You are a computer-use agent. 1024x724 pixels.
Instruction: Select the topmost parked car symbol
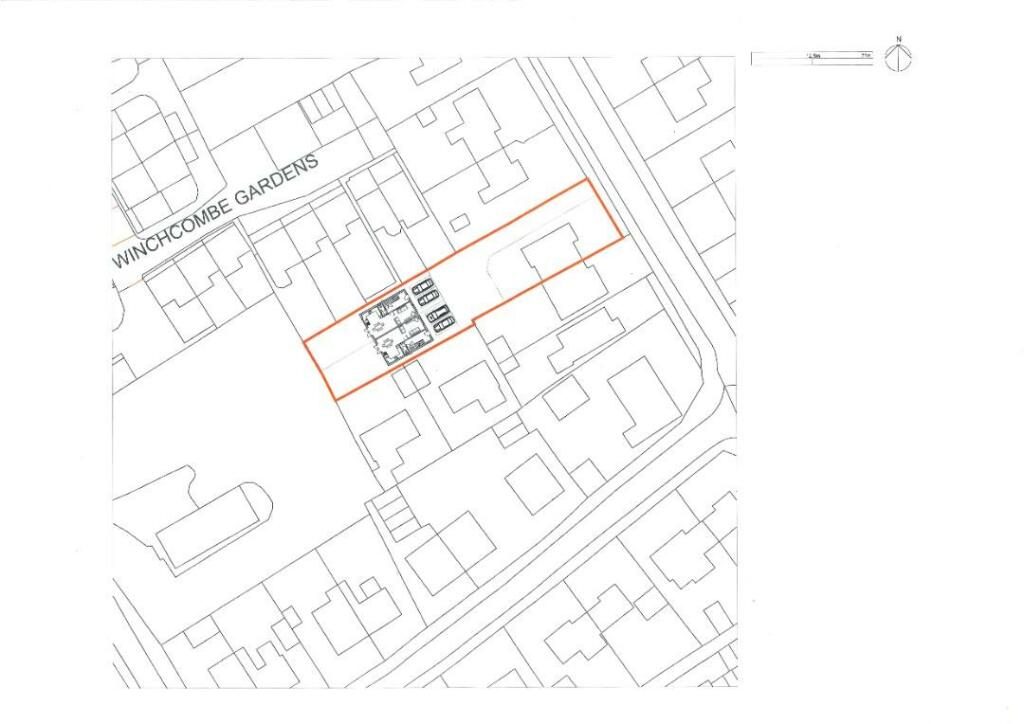pyautogui.click(x=421, y=286)
